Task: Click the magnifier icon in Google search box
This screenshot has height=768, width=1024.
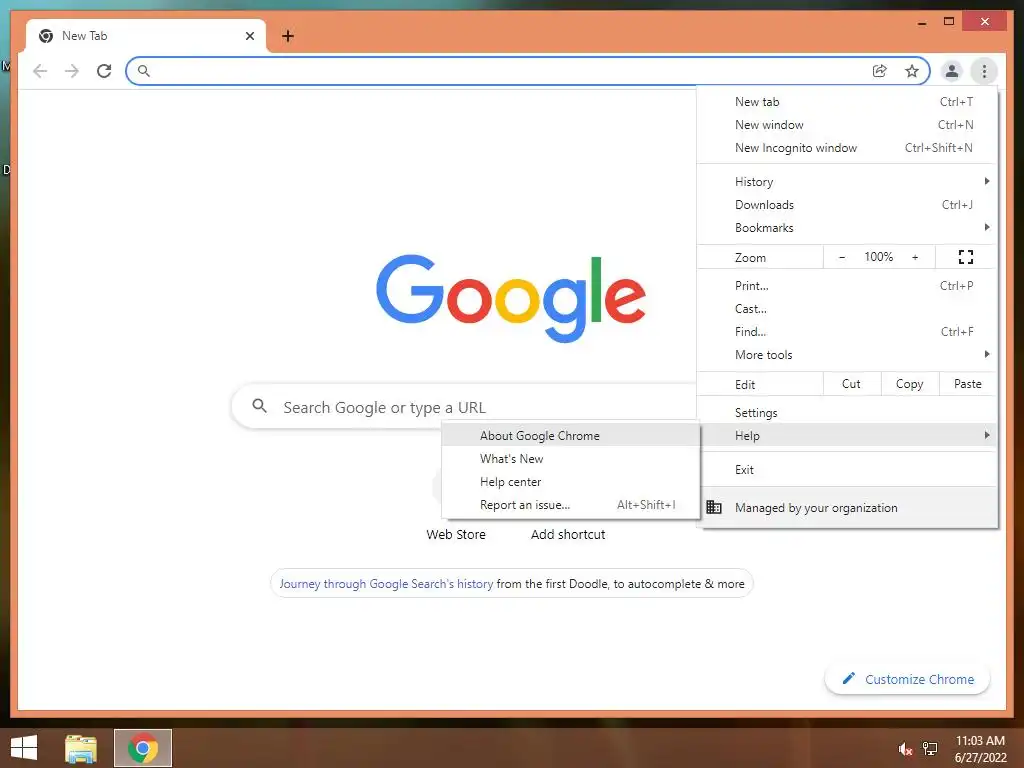Action: click(x=259, y=406)
